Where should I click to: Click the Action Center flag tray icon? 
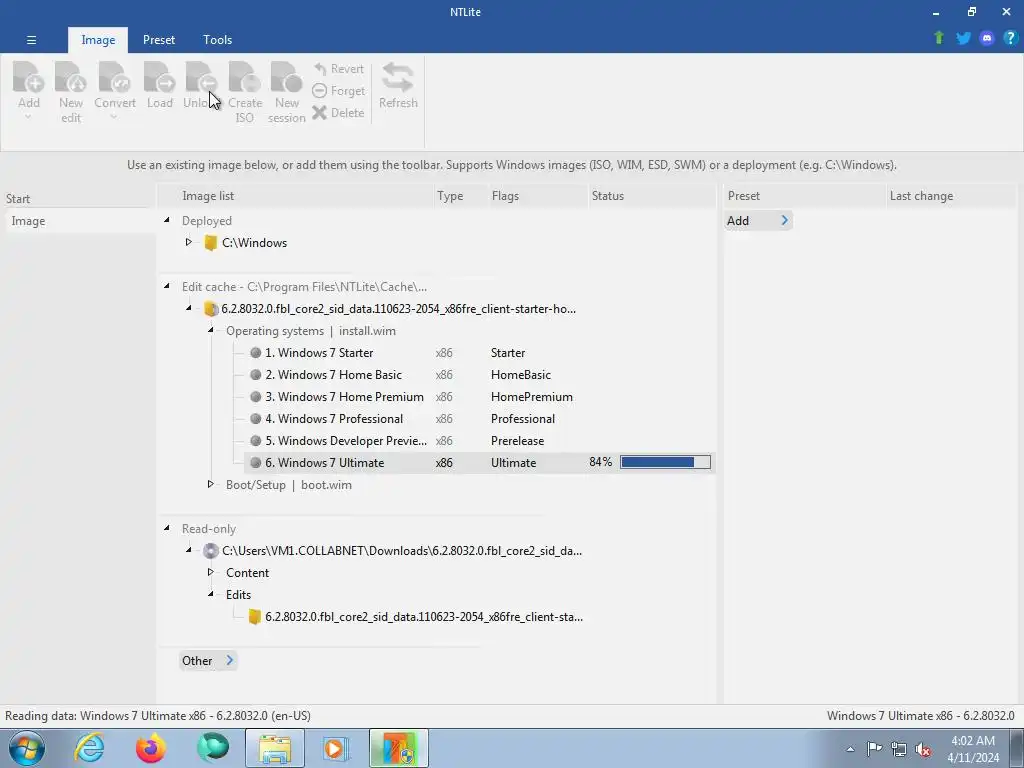[x=874, y=748]
